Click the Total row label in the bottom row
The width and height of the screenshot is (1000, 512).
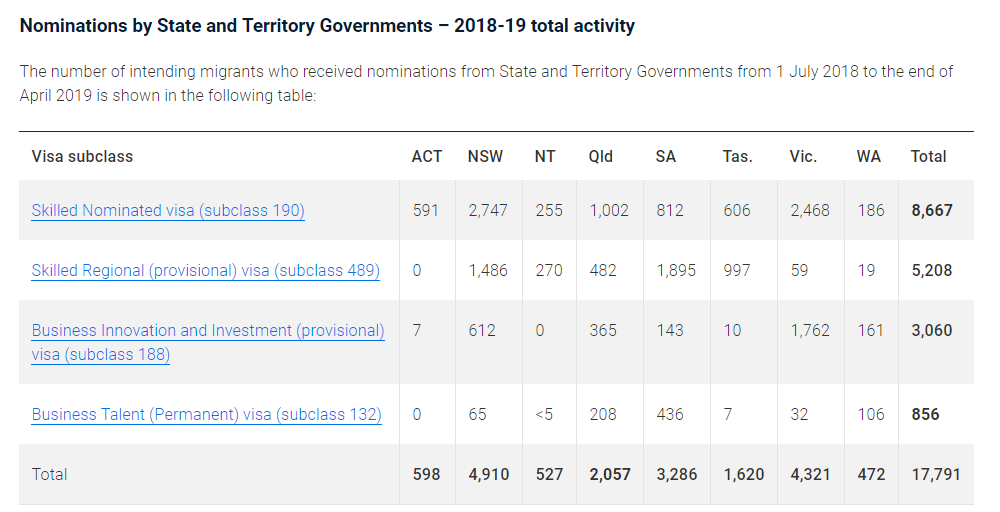click(50, 474)
